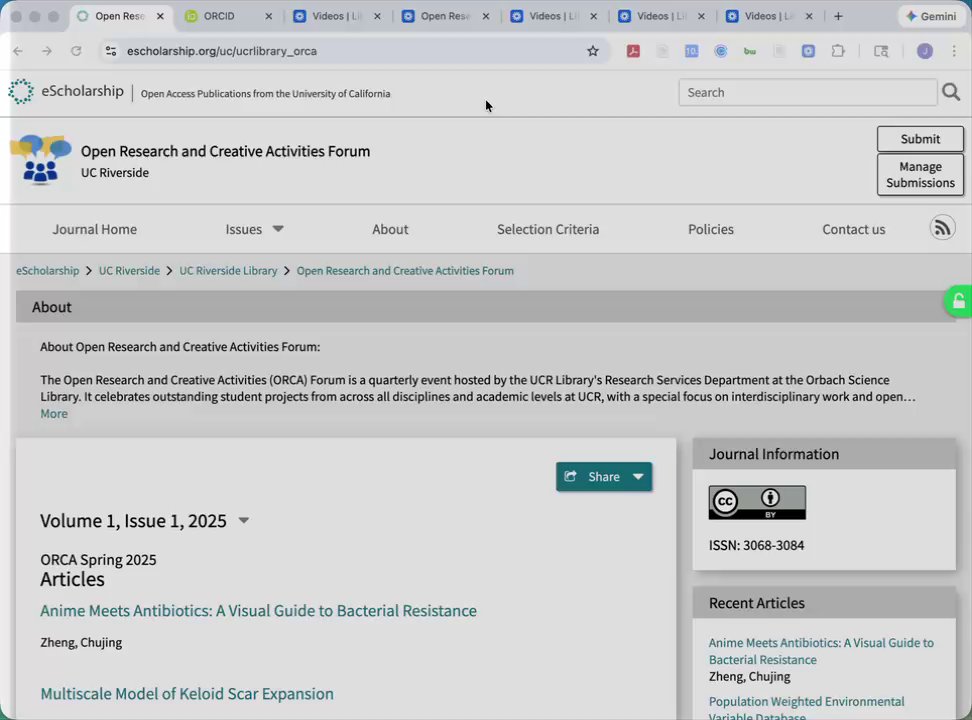Open Anime Meets Antibiotics in Recent Articles
This screenshot has width=972, height=720.
(821, 651)
